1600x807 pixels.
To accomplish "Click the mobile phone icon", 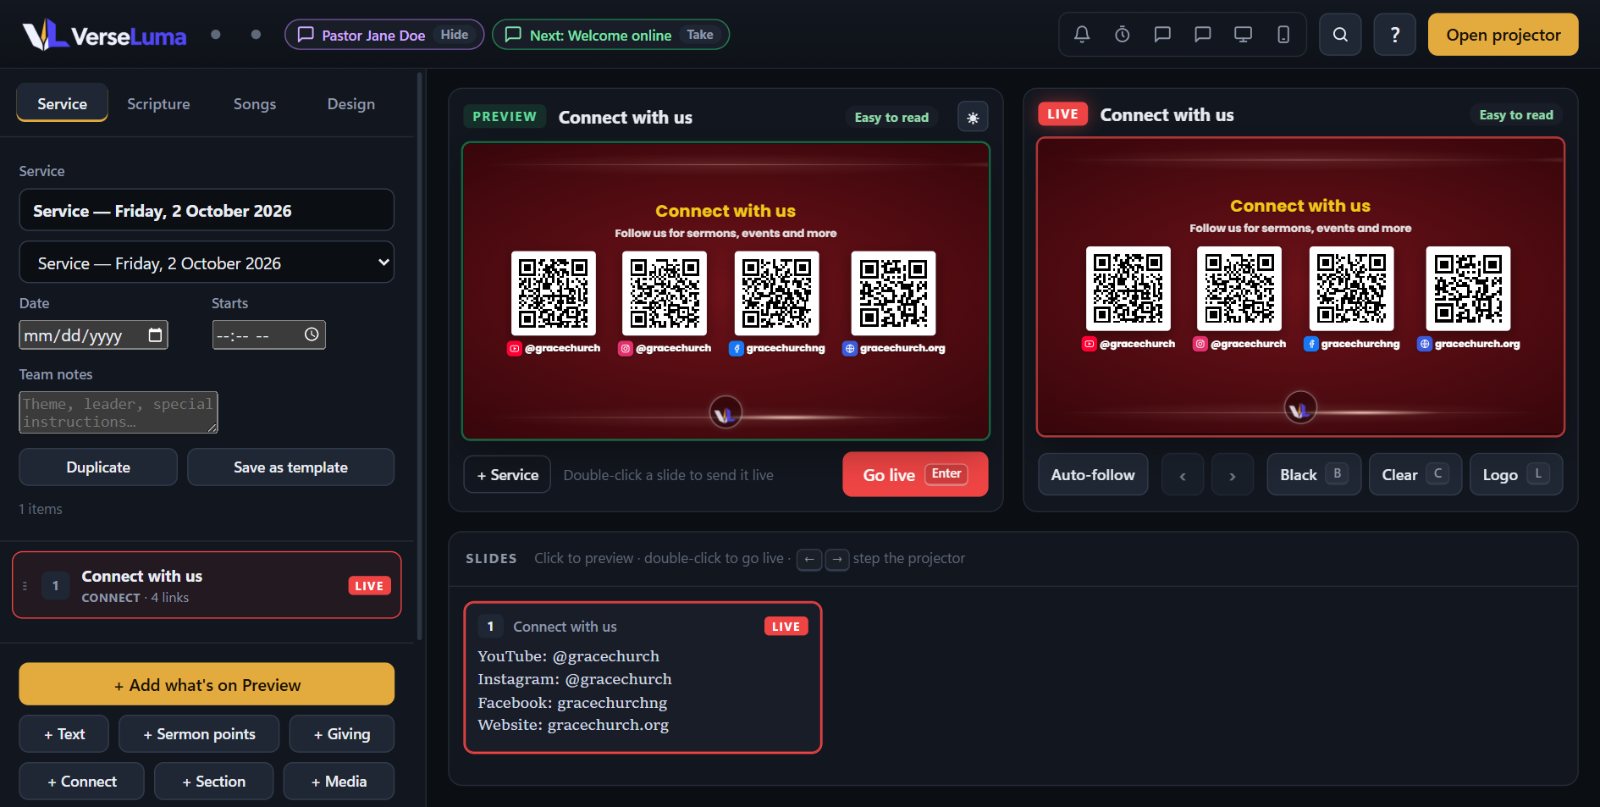I will tap(1283, 35).
